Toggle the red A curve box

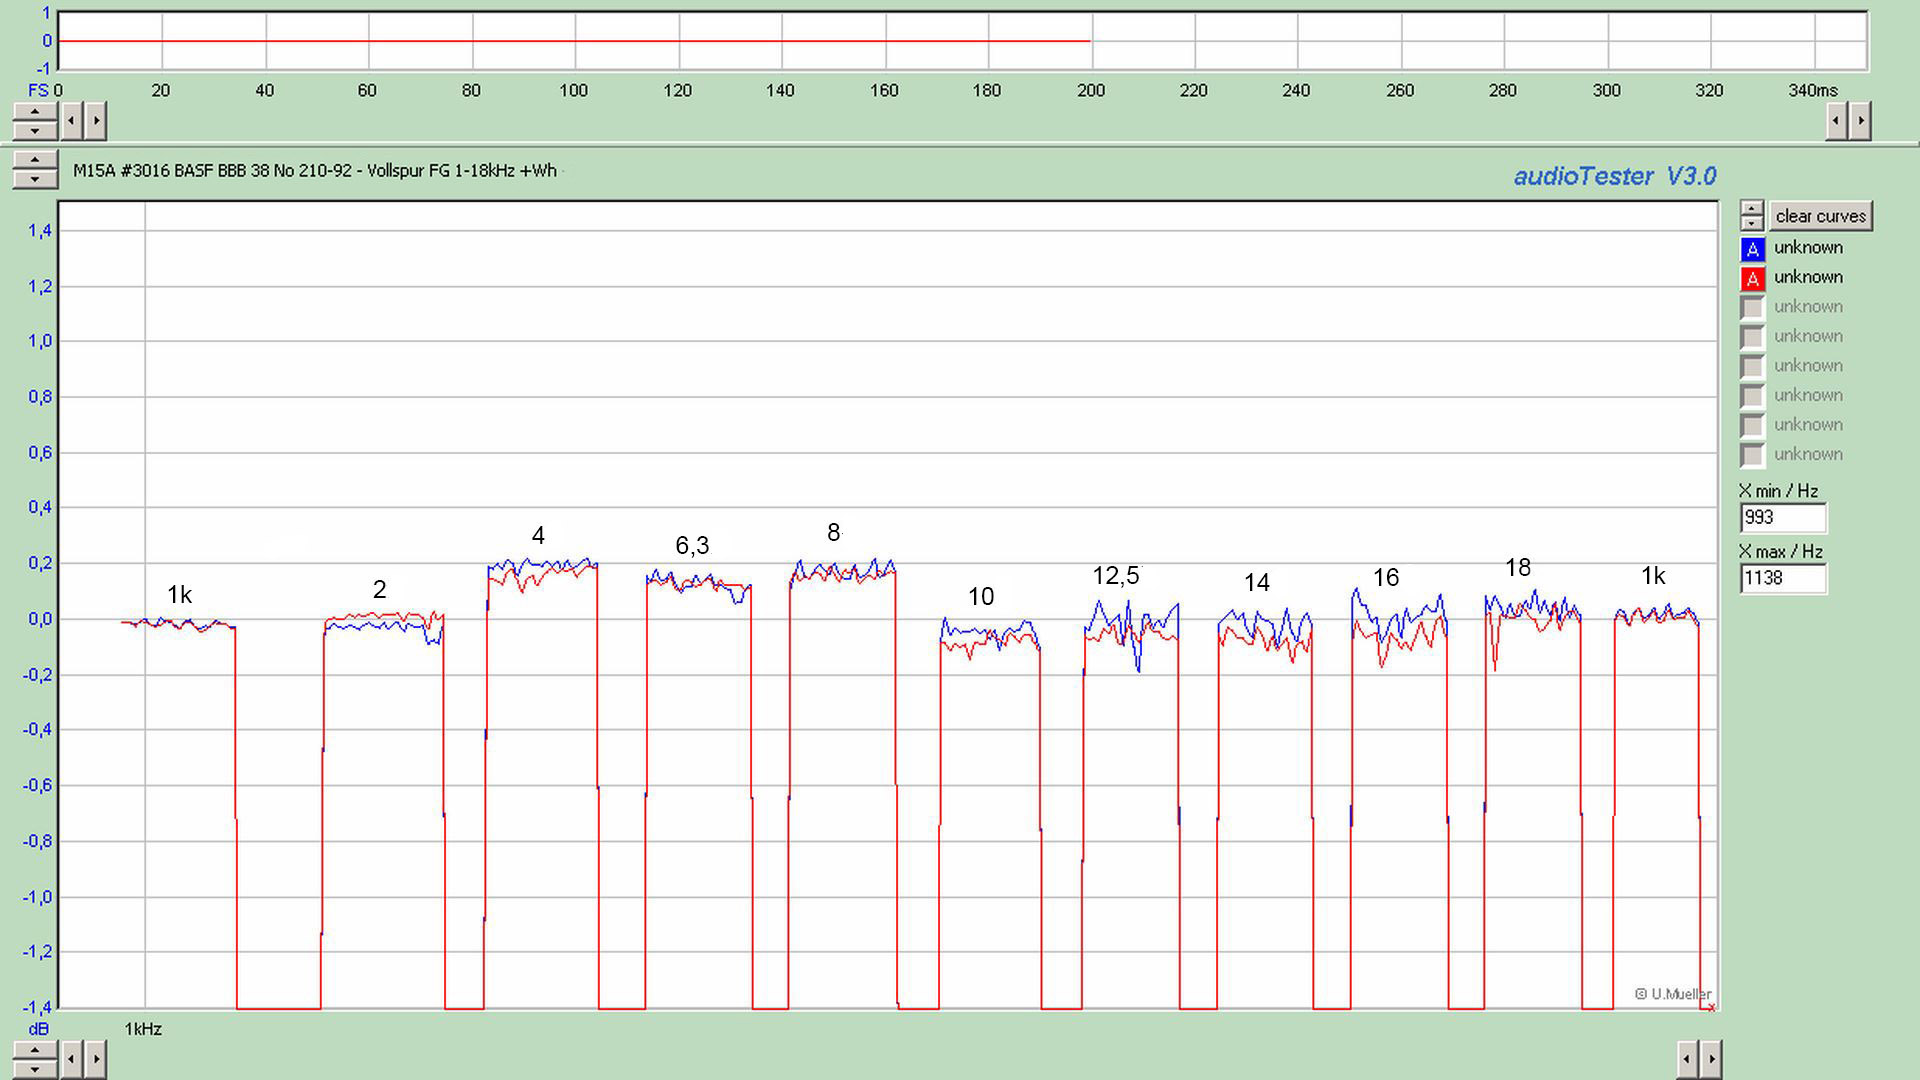(x=1752, y=279)
